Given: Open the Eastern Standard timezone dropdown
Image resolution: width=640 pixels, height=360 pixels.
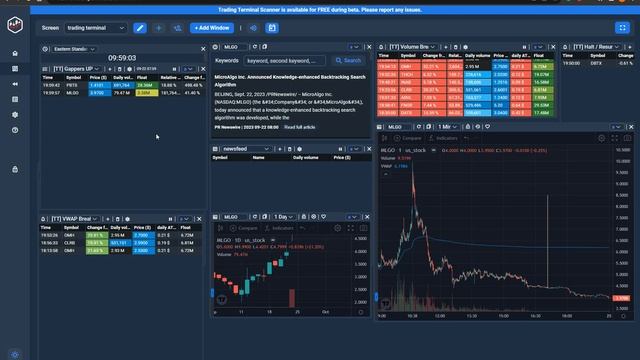Looking at the screenshot, I should click(x=74, y=49).
